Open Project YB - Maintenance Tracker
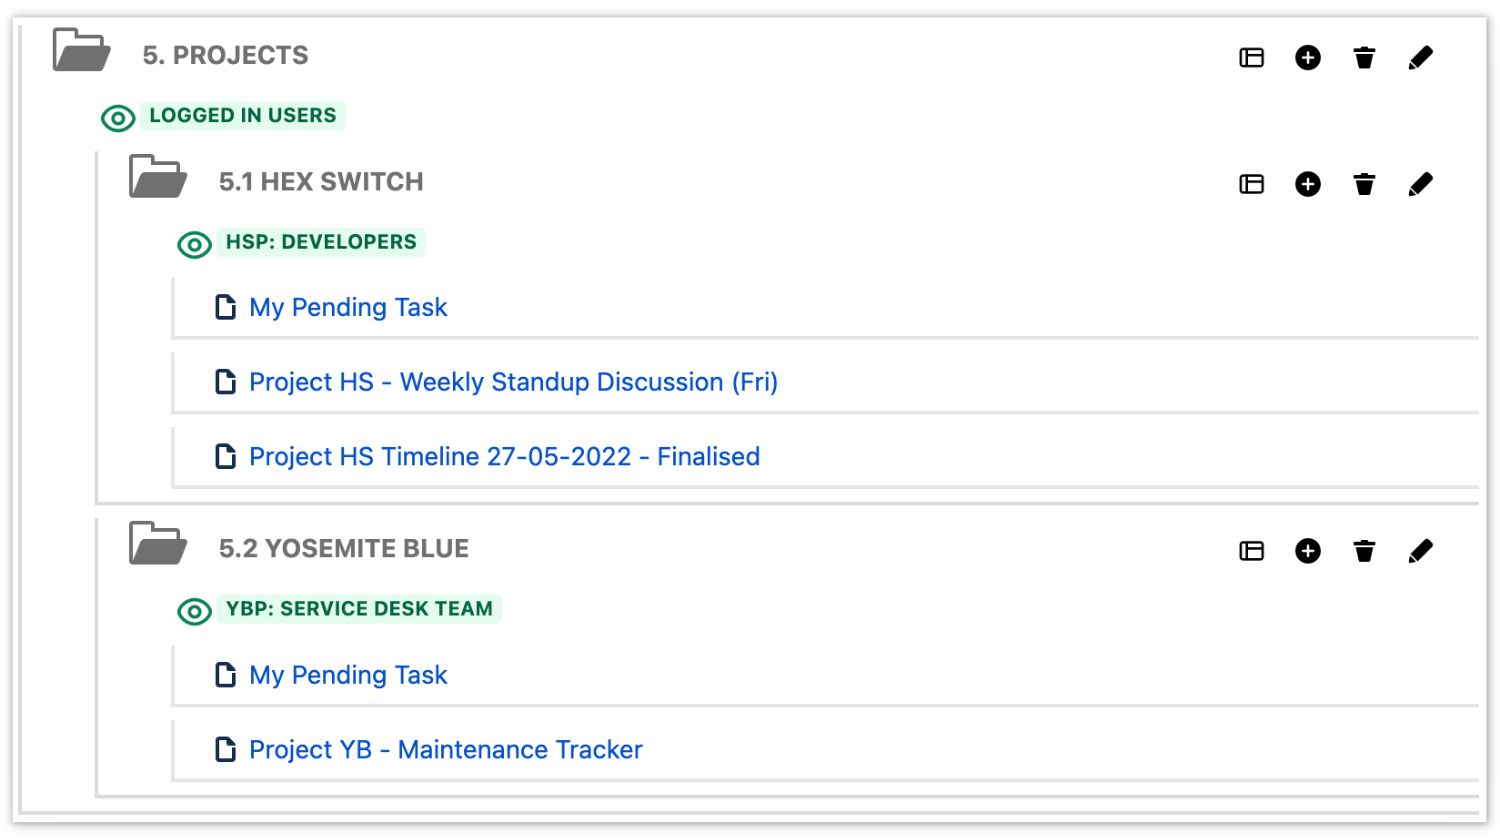Screen dimensions: 1500x840 [x=445, y=749]
